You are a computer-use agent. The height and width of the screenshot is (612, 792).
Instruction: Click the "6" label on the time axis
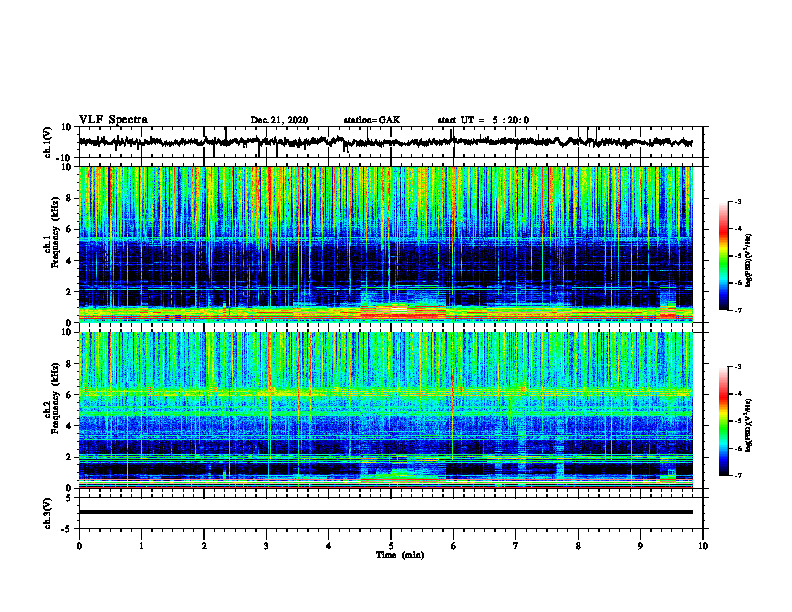click(x=454, y=546)
